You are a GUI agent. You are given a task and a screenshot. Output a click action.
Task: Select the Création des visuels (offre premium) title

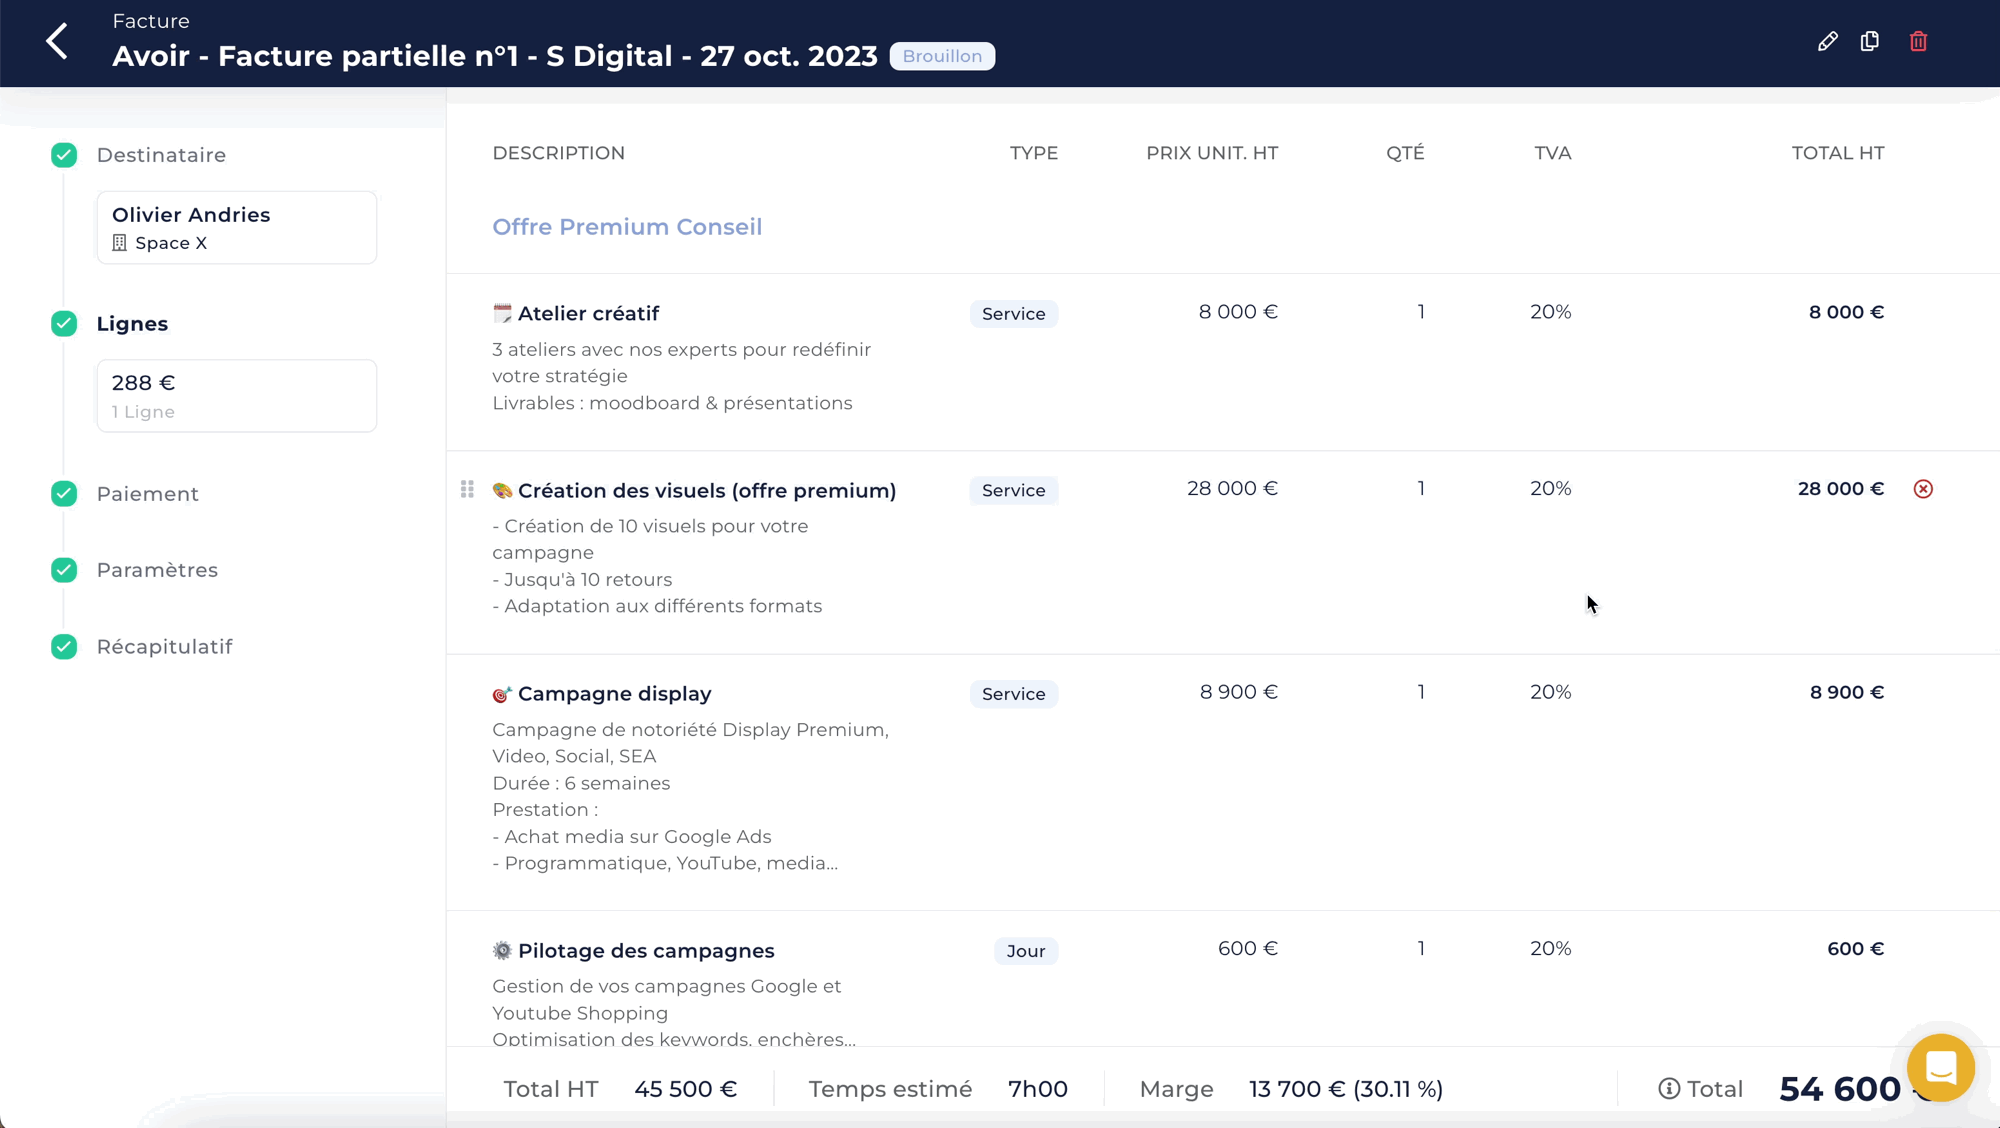click(x=707, y=490)
